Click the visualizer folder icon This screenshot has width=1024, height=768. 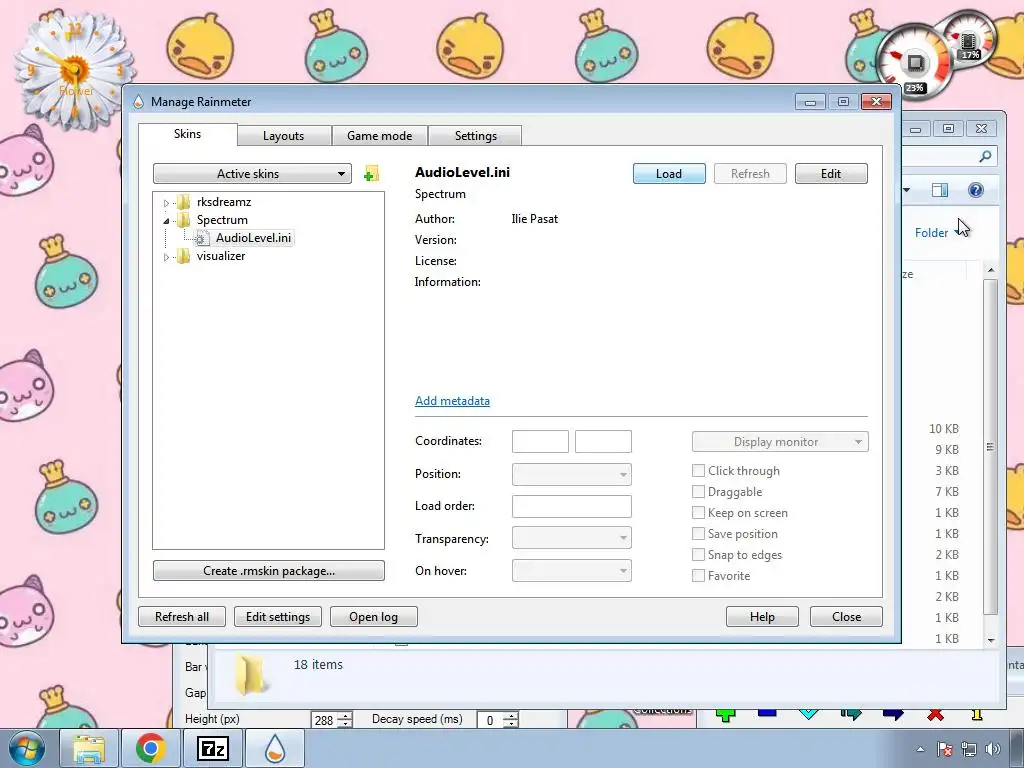pyautogui.click(x=184, y=255)
